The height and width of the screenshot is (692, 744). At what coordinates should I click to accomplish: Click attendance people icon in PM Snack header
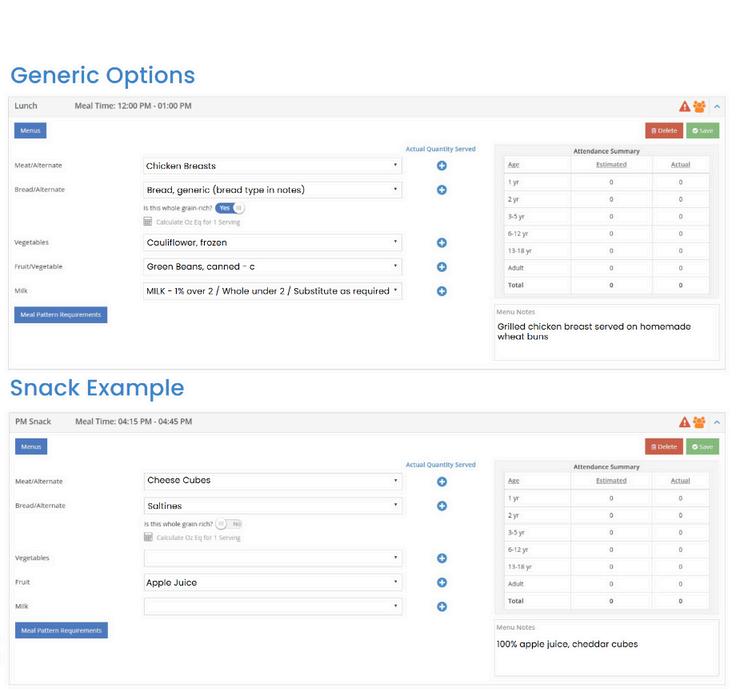click(699, 422)
